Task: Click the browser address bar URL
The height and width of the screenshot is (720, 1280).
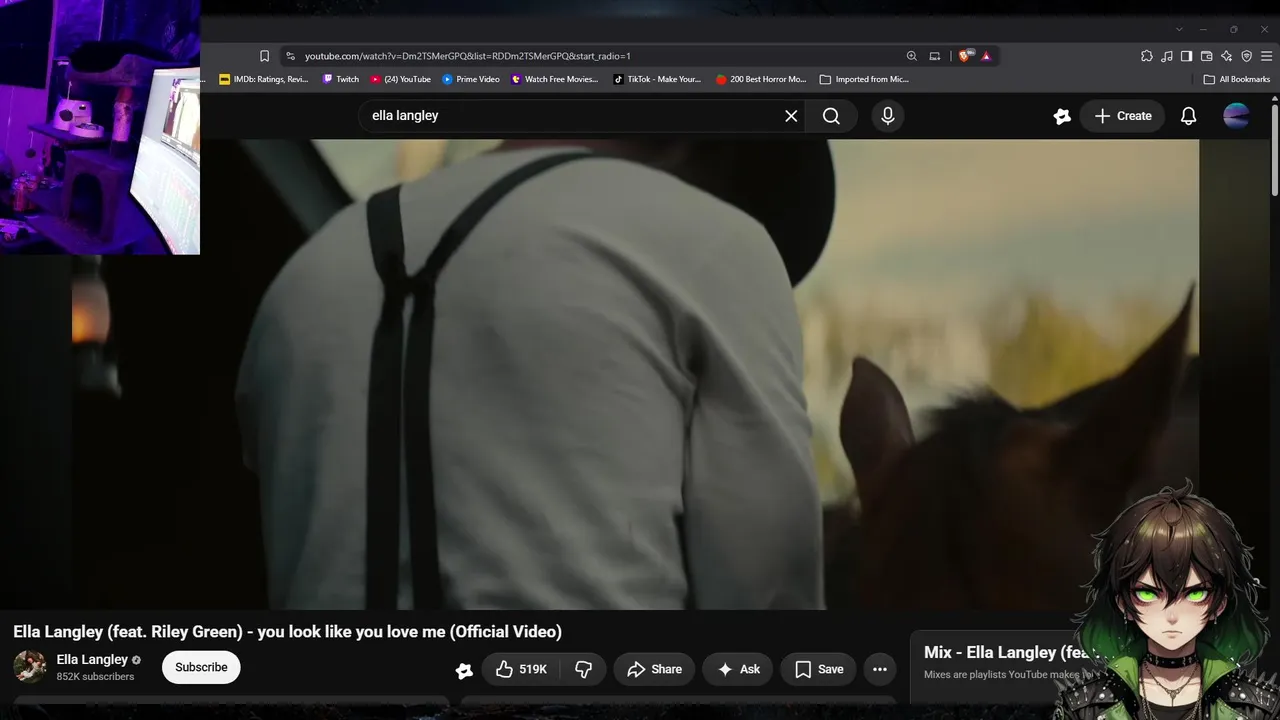Action: pos(468,56)
